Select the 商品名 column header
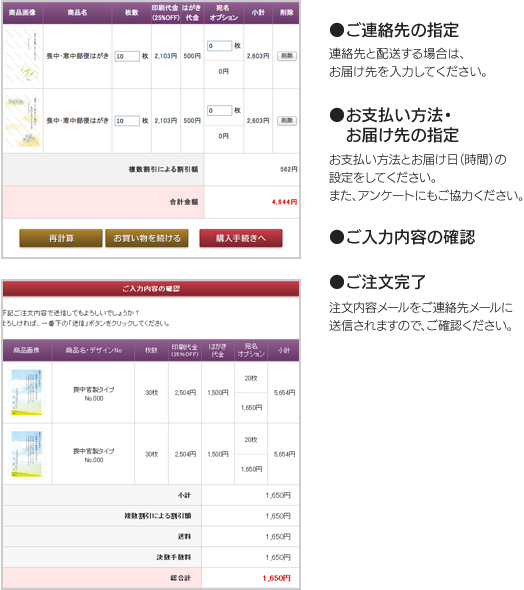524x590 pixels. coord(77,12)
